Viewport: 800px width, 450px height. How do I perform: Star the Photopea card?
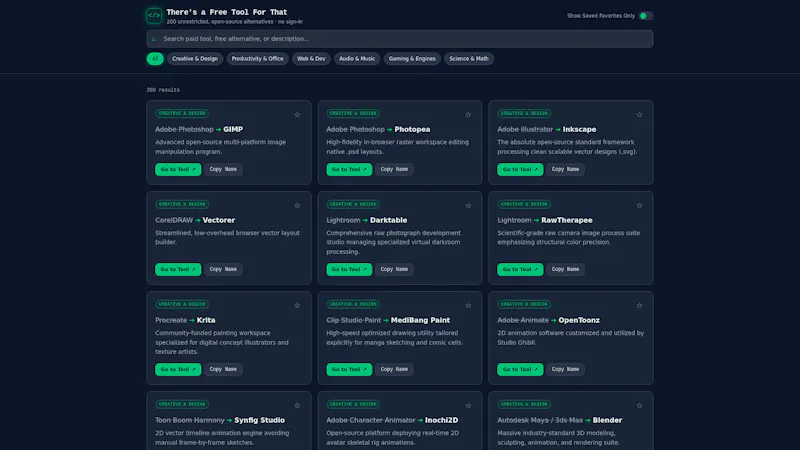point(468,115)
